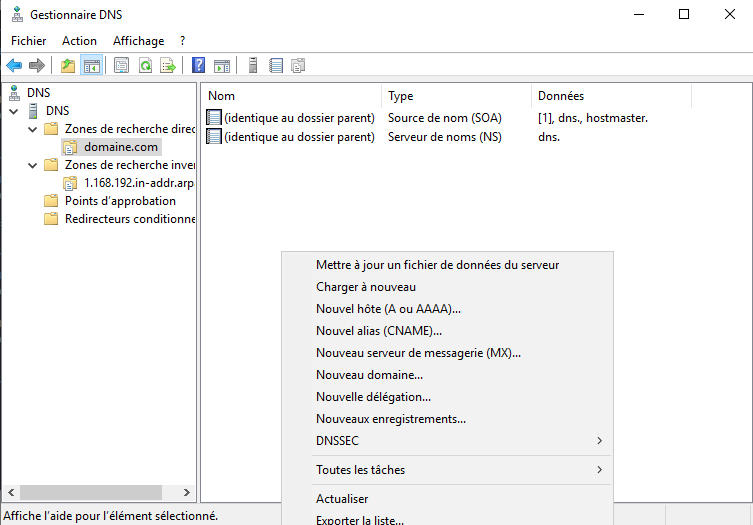Select Zones de recherche directes folder

[x=130, y=129]
